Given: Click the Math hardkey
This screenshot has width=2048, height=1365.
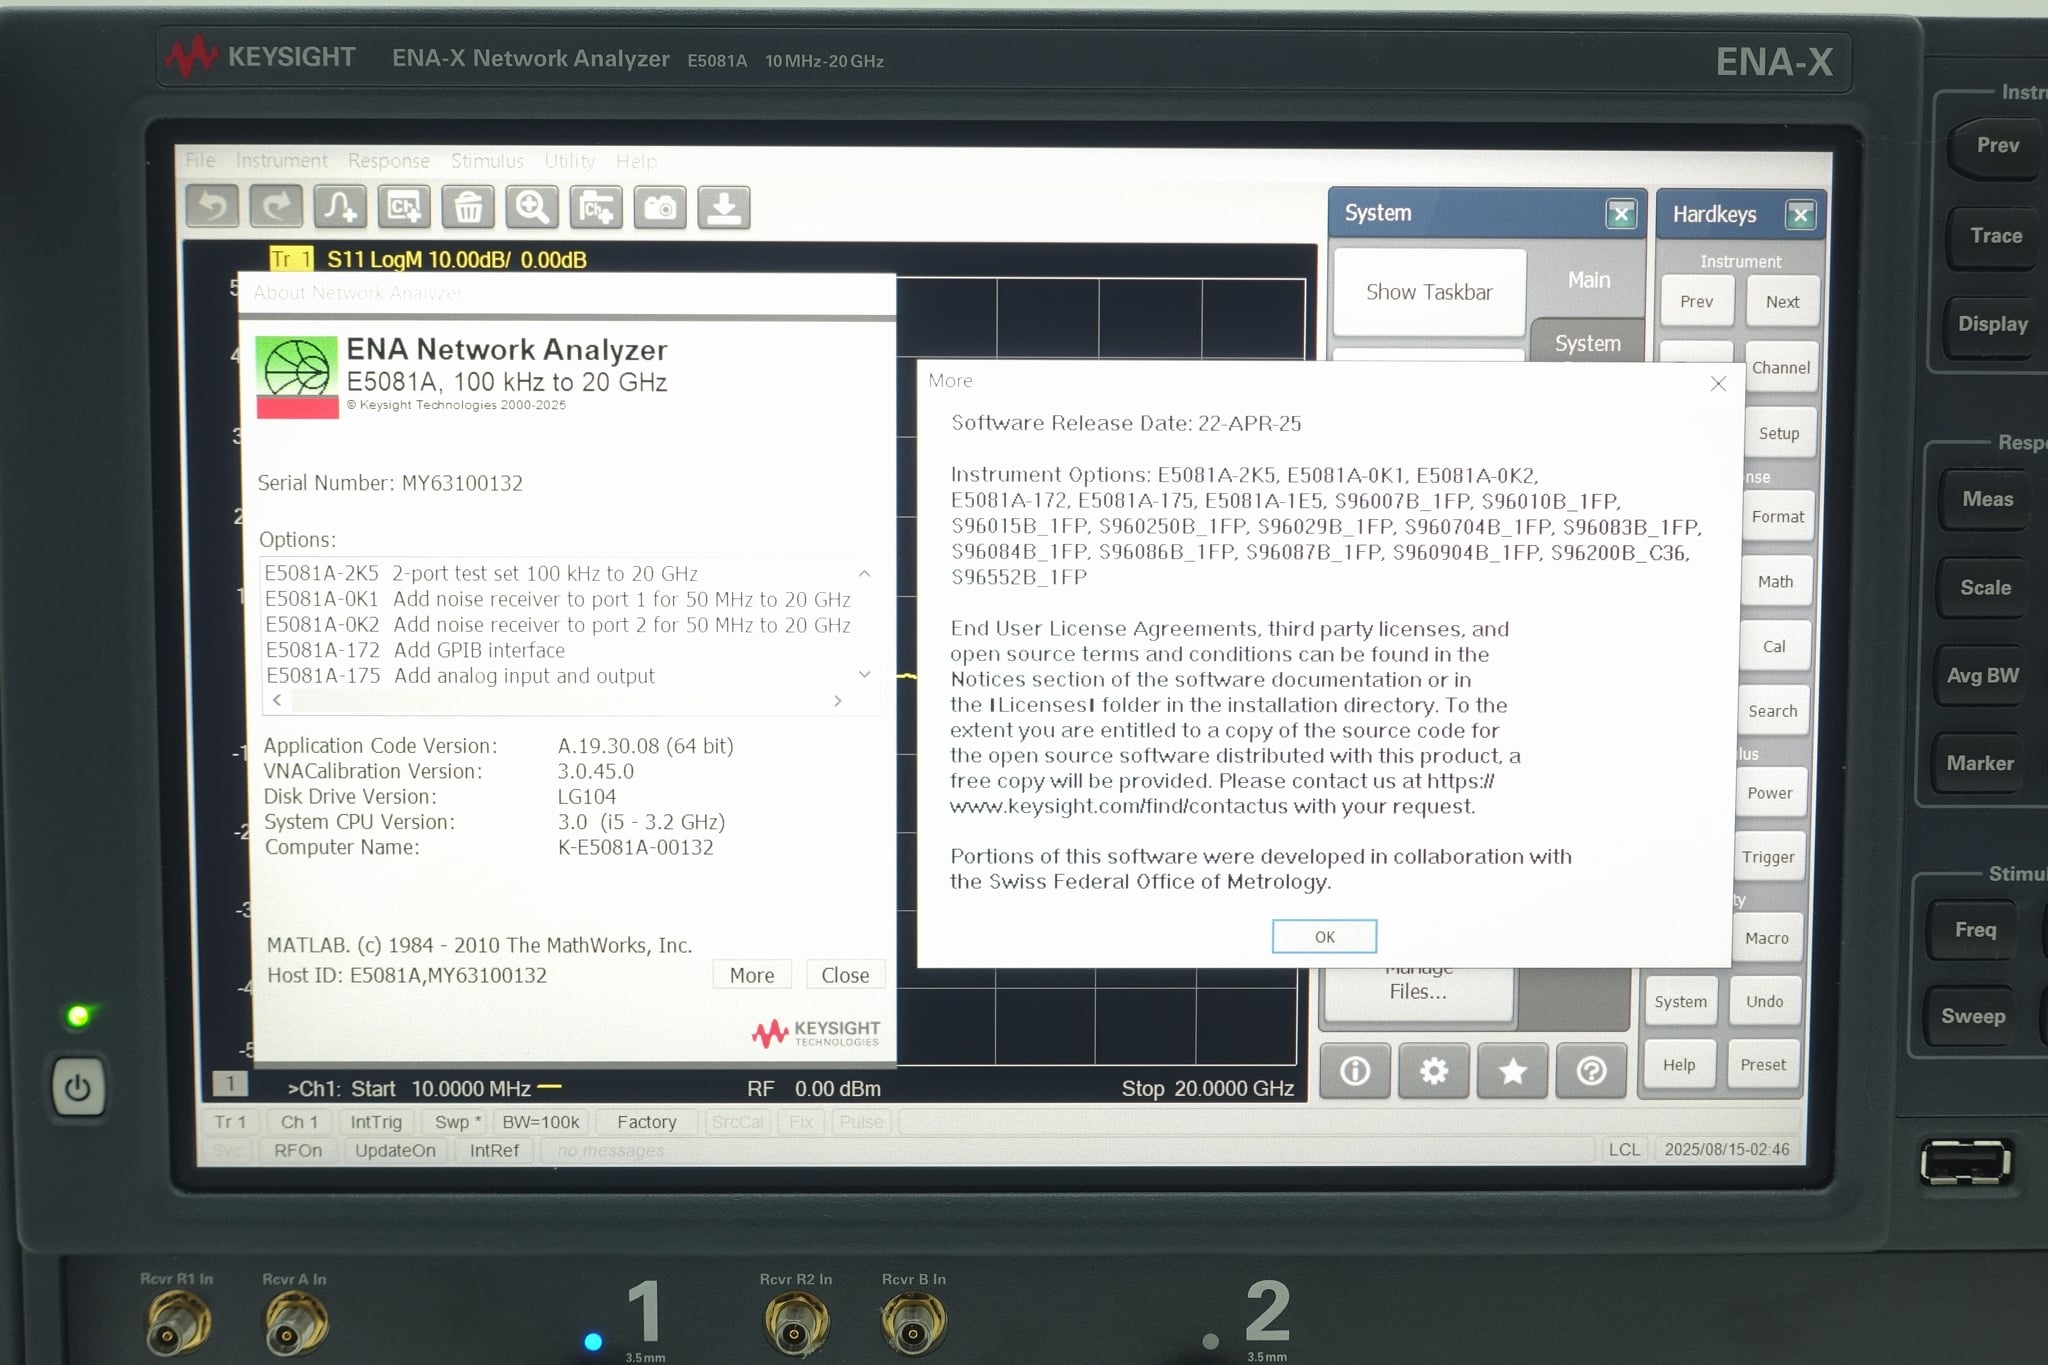Looking at the screenshot, I should [x=1775, y=581].
